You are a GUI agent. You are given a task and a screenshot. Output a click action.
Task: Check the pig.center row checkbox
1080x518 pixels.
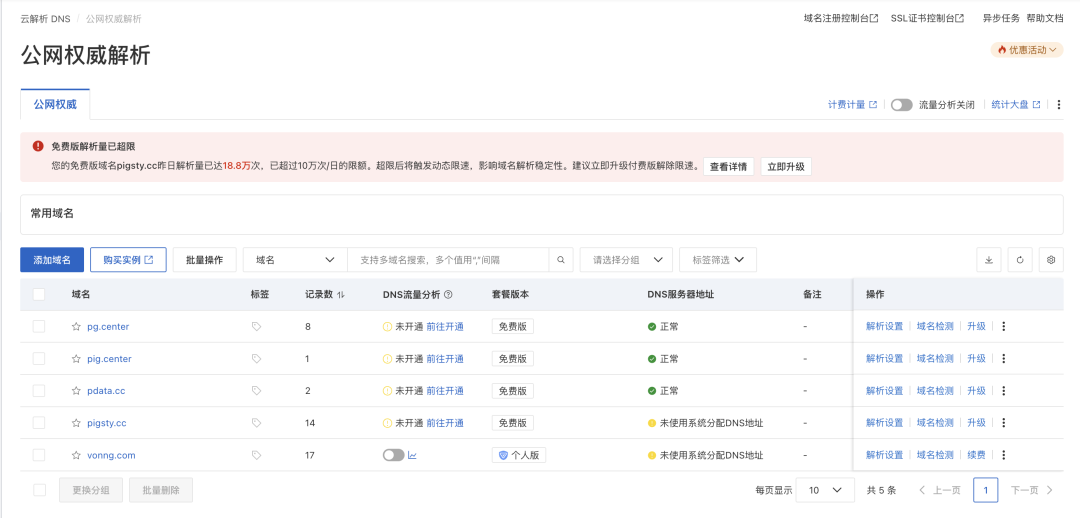click(x=39, y=359)
